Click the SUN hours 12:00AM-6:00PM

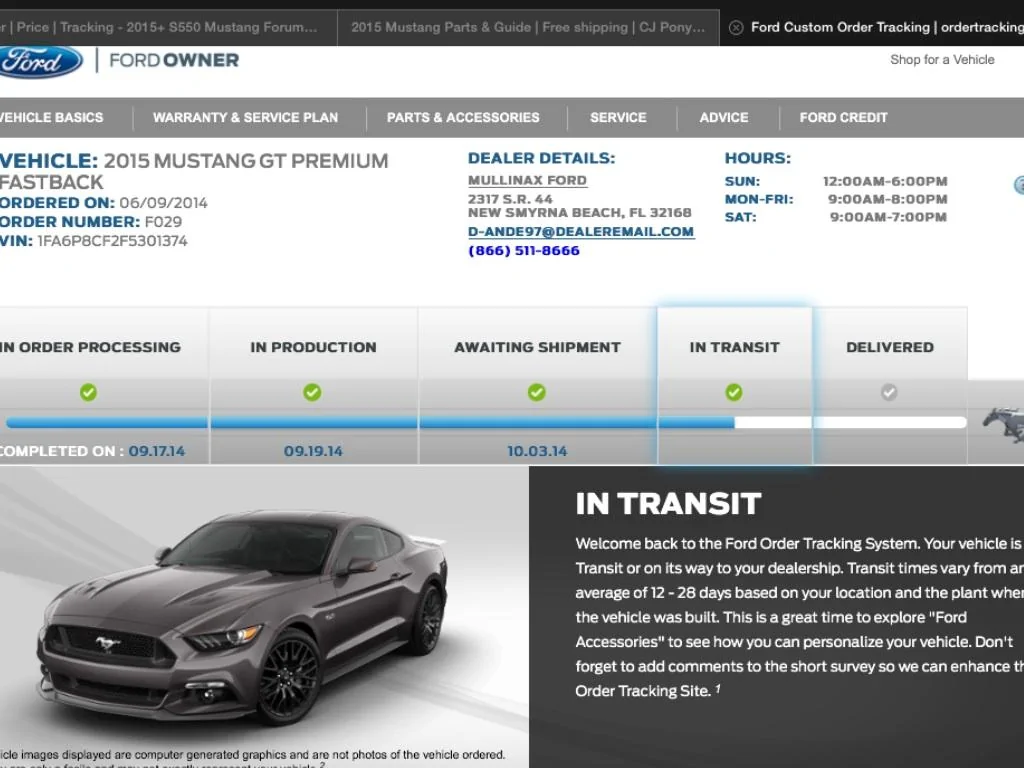[885, 182]
